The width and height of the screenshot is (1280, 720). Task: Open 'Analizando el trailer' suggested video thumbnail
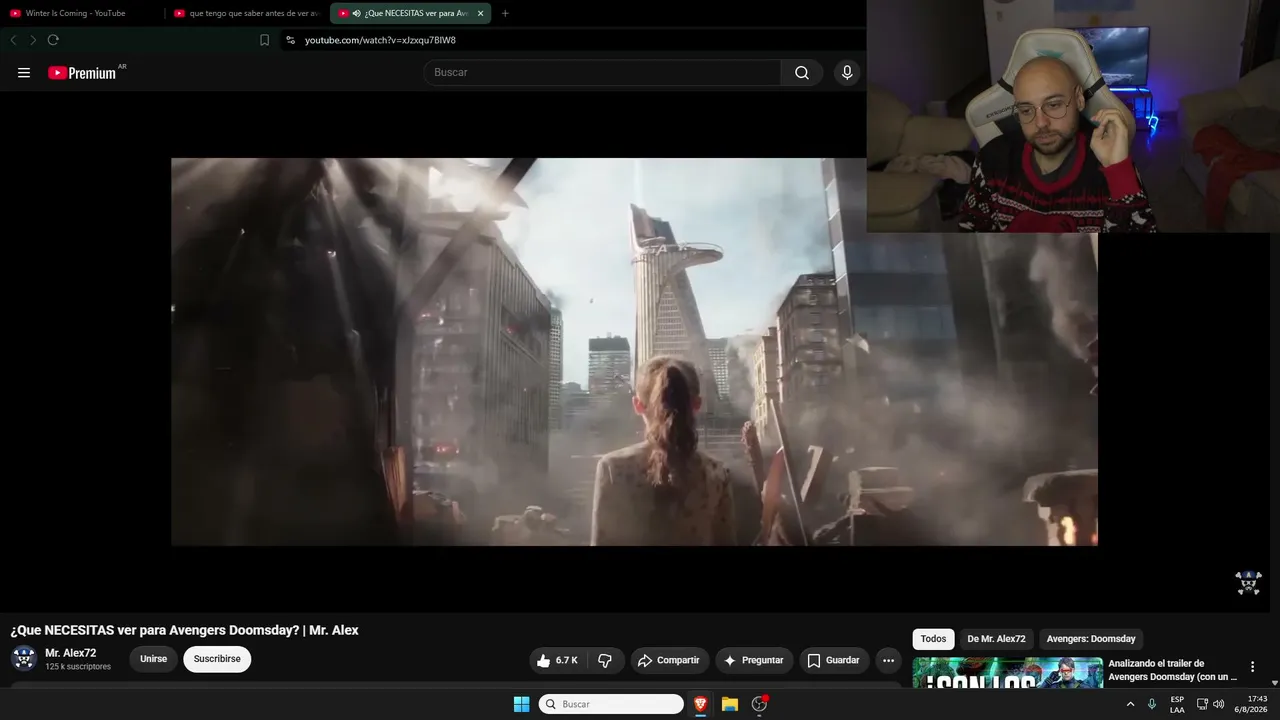pos(1007,673)
